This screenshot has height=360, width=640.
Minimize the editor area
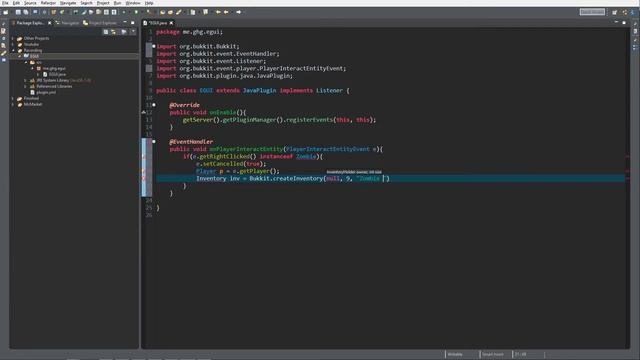click(616, 23)
